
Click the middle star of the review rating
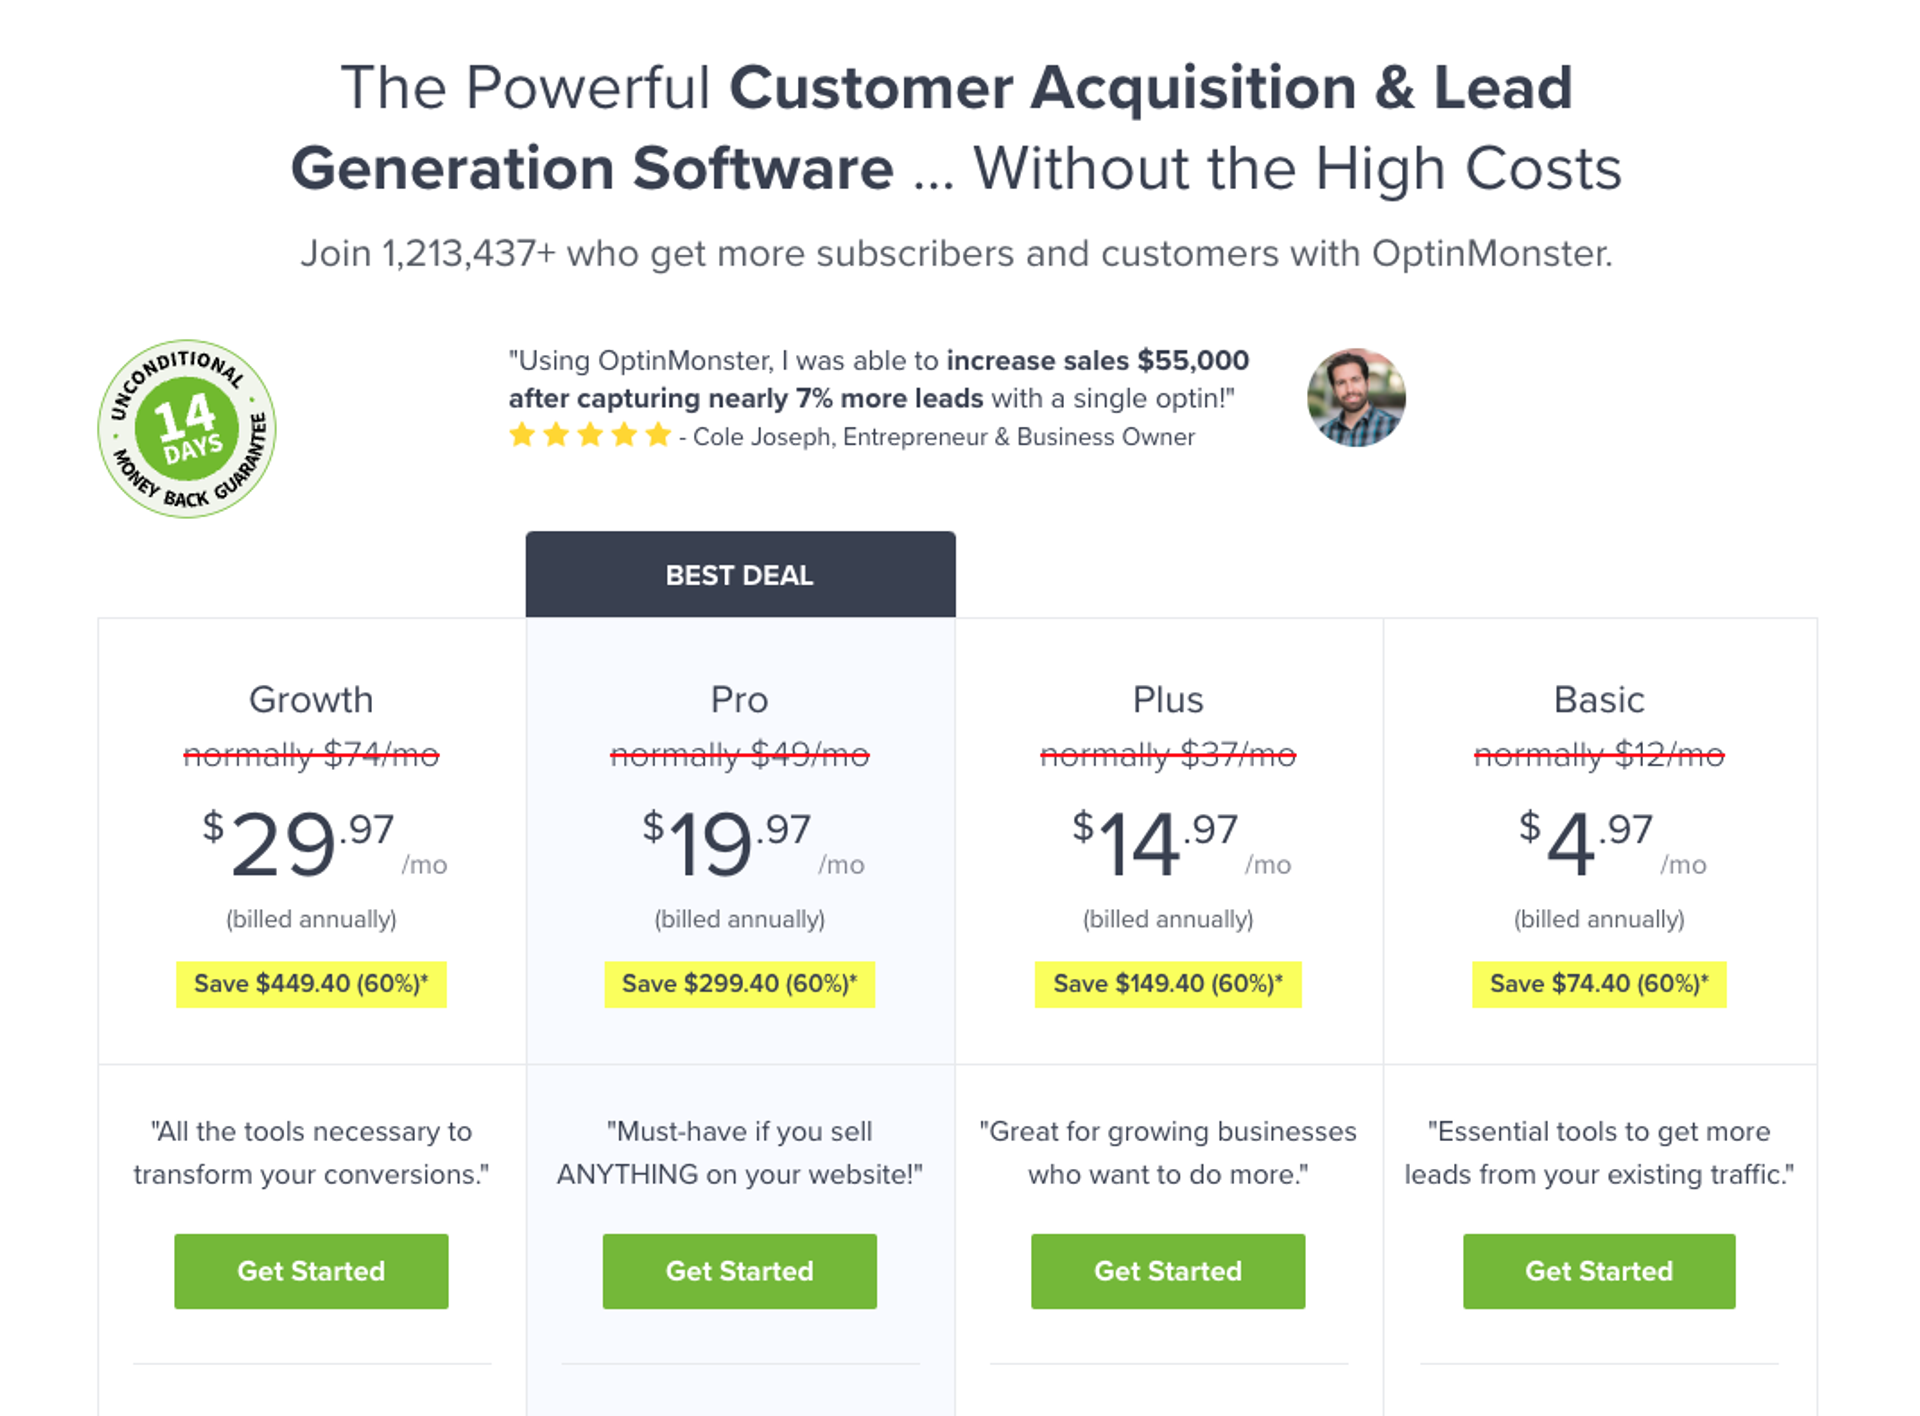tap(590, 435)
